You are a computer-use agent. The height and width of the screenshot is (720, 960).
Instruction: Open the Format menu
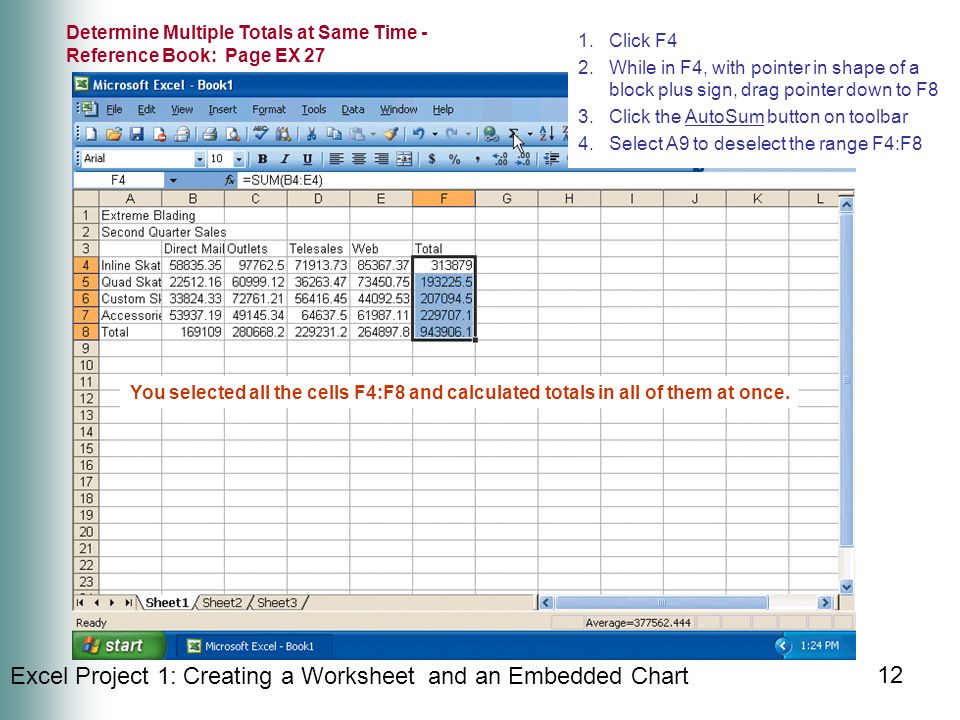coord(269,110)
